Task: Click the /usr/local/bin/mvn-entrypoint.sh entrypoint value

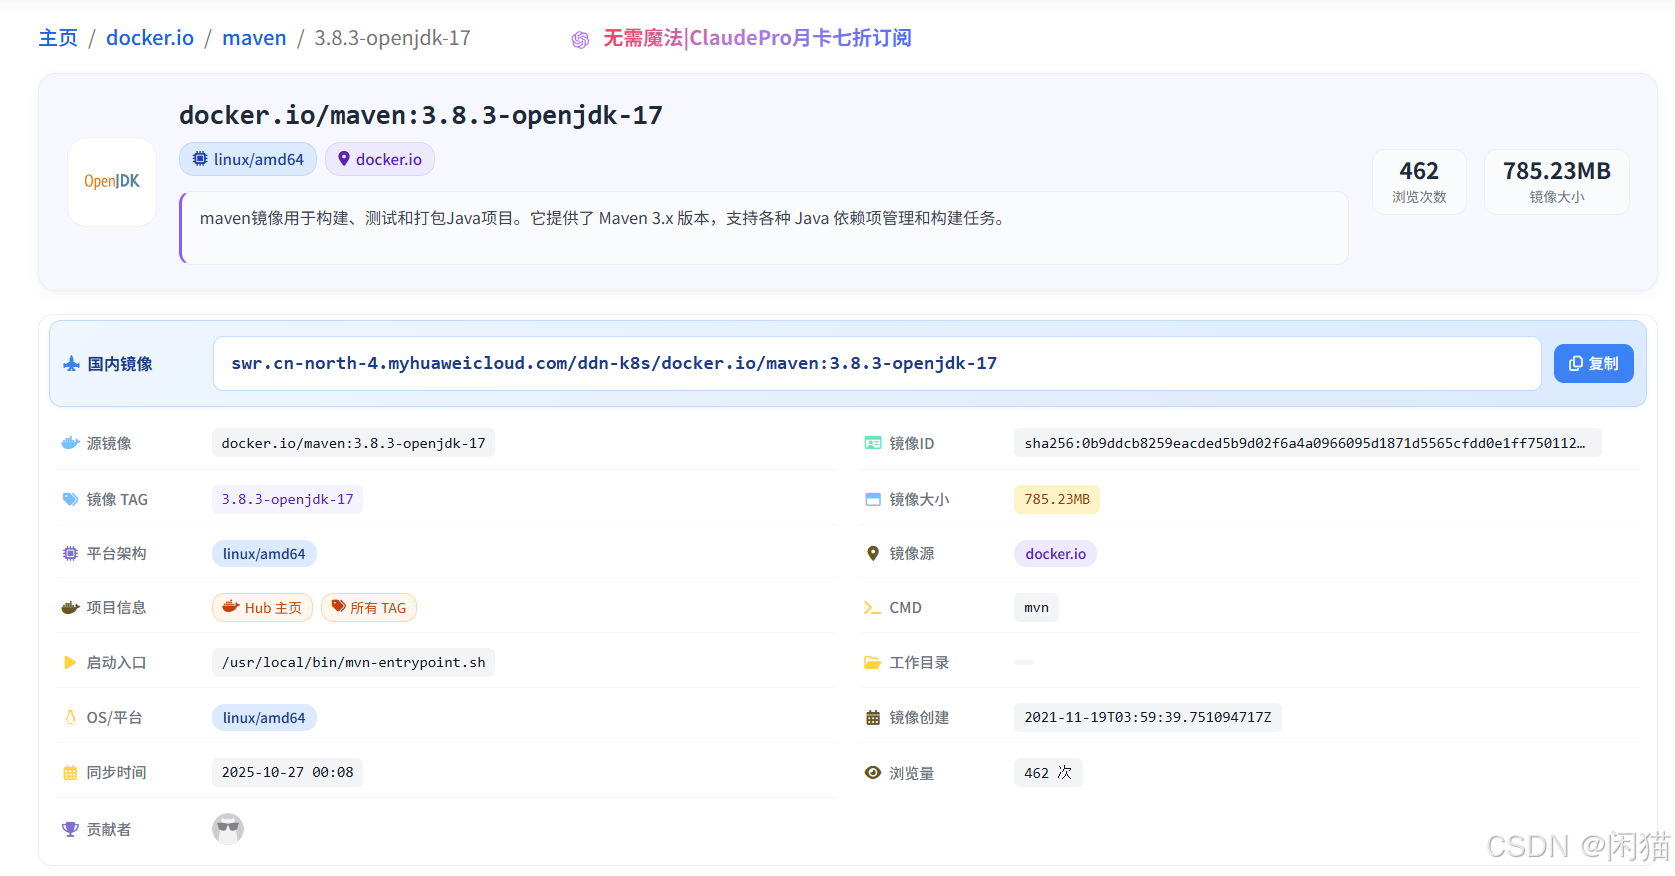Action: coord(353,662)
